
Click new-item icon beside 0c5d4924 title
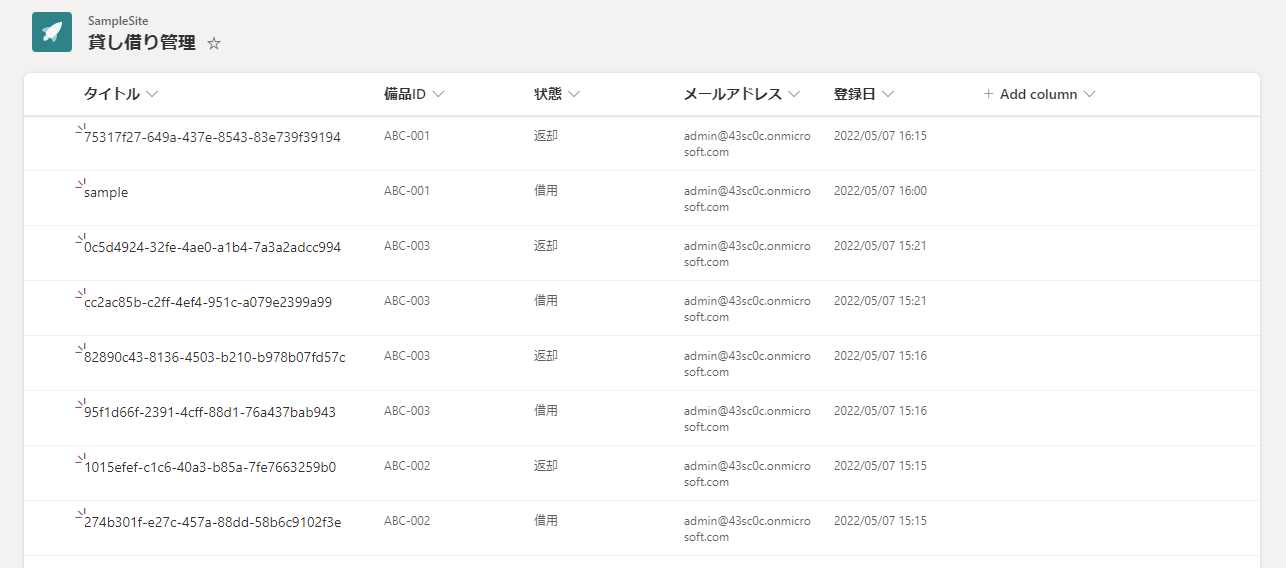[x=81, y=238]
